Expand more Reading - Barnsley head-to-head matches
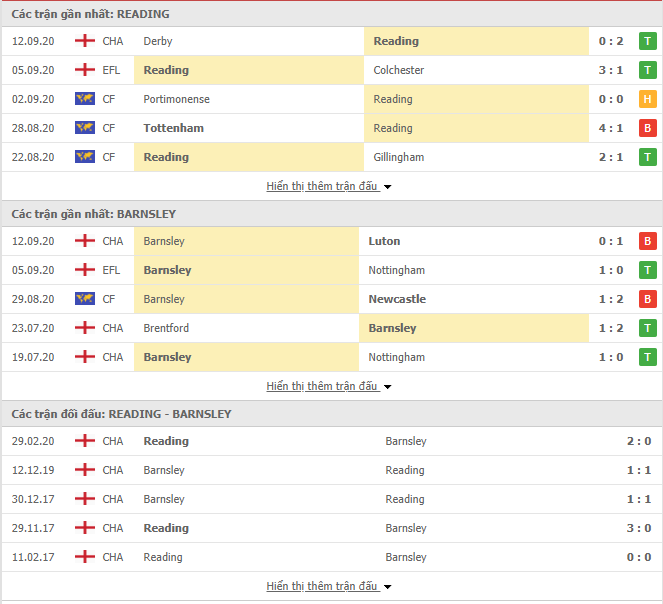 [x=329, y=586]
